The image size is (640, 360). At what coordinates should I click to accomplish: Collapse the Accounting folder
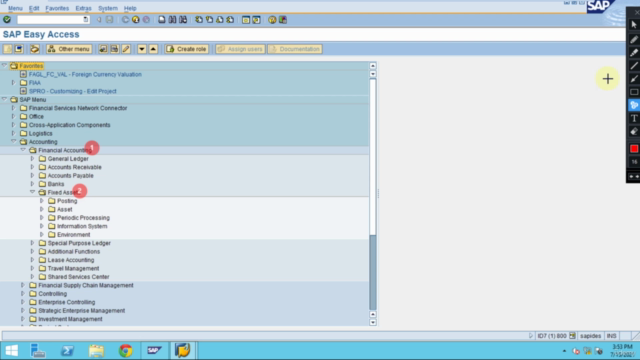pos(13,141)
